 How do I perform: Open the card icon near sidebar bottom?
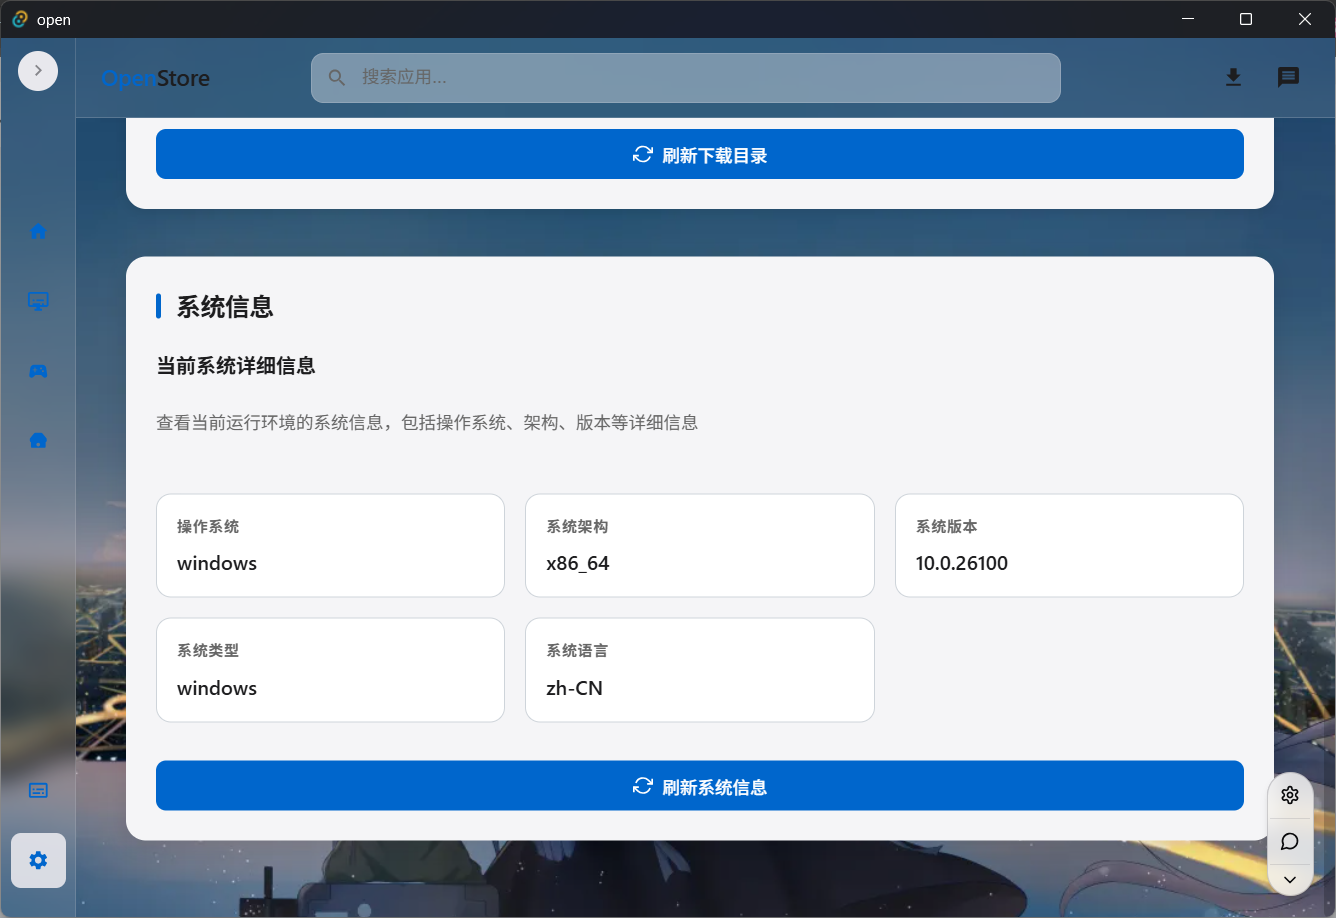pyautogui.click(x=38, y=790)
